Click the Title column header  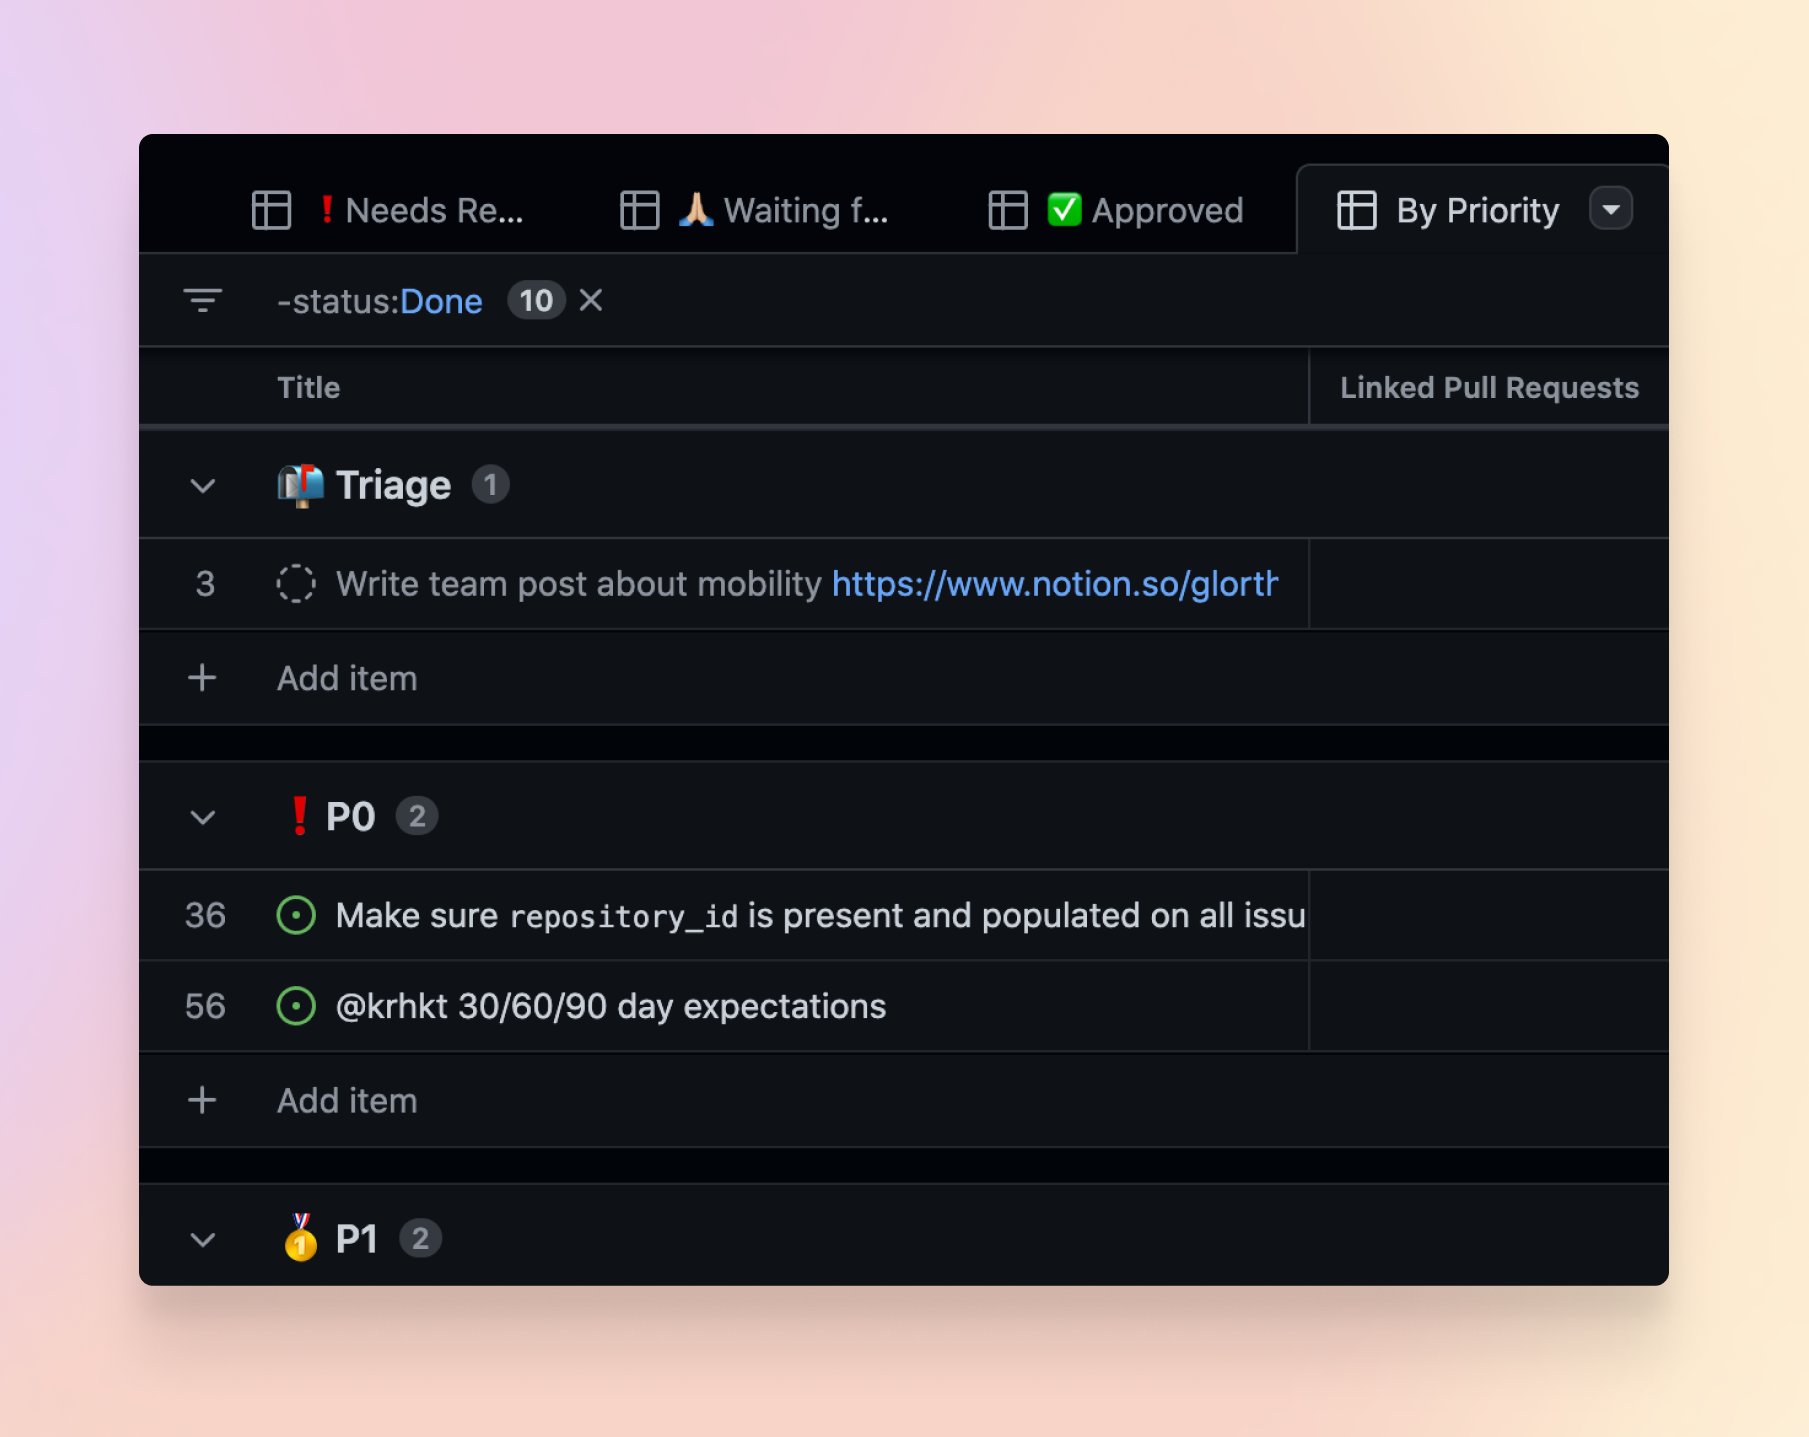click(x=308, y=387)
